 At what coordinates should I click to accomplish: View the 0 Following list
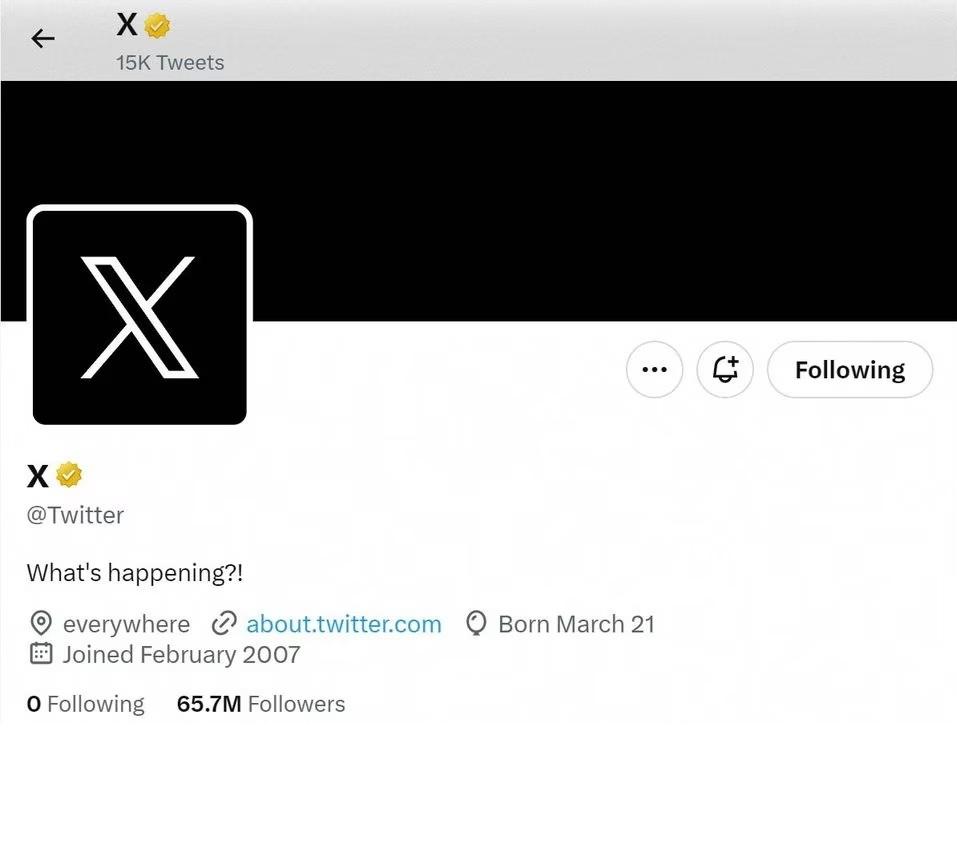(85, 704)
